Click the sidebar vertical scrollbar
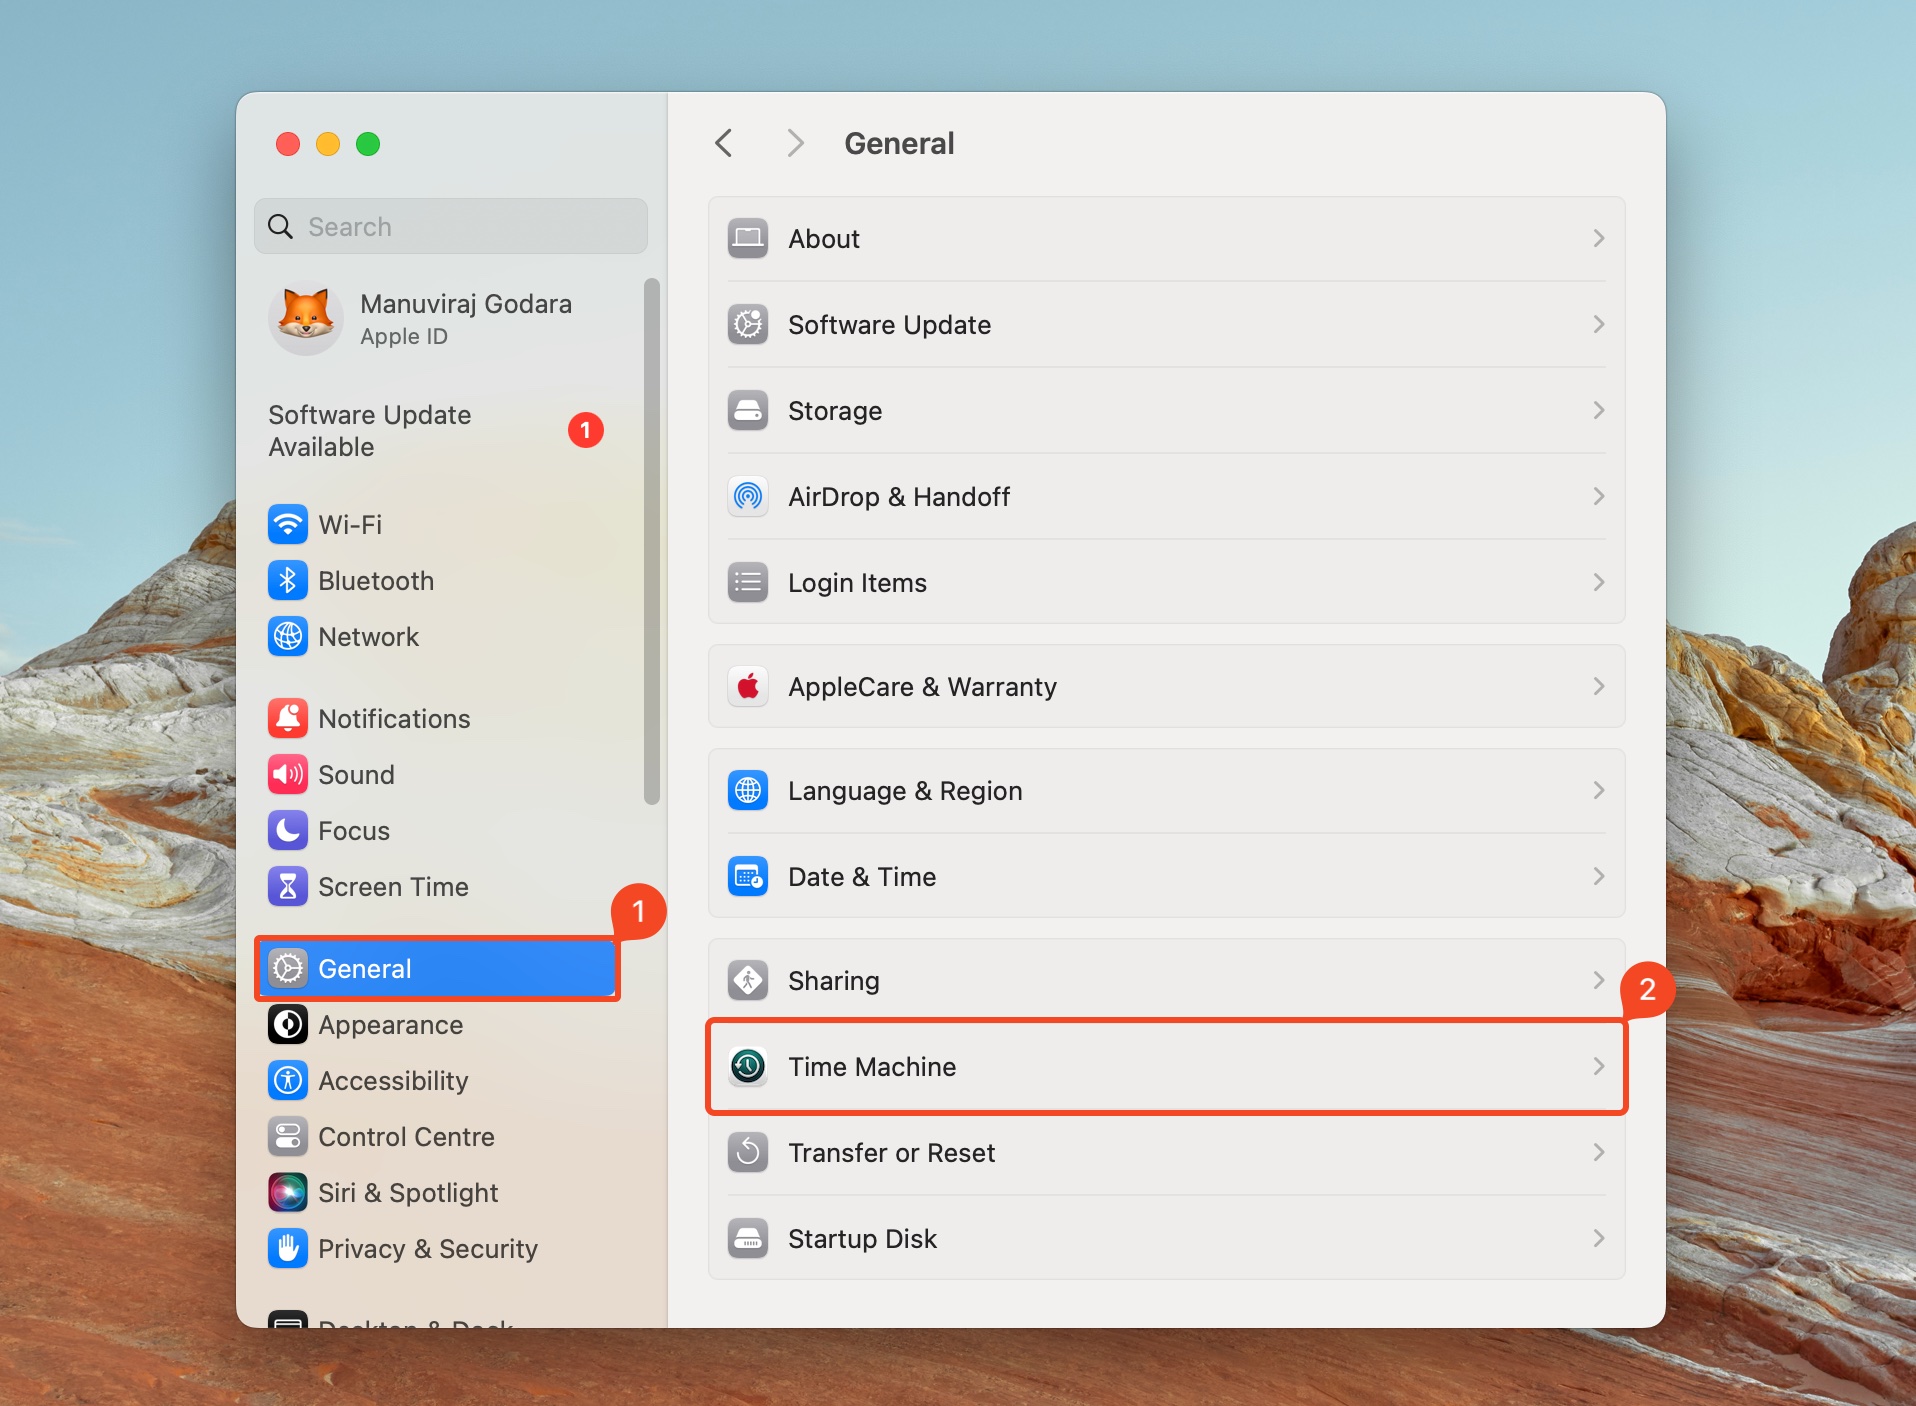This screenshot has height=1406, width=1916. [x=652, y=541]
